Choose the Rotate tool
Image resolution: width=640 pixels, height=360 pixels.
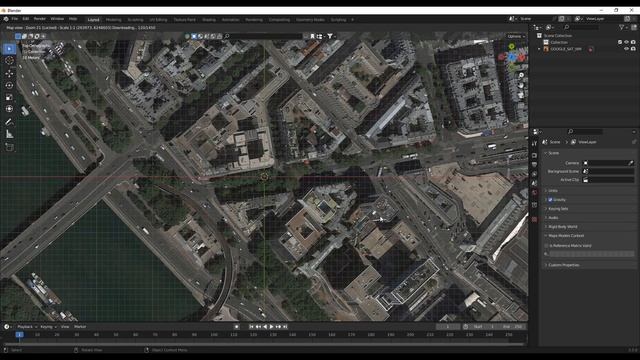point(9,85)
